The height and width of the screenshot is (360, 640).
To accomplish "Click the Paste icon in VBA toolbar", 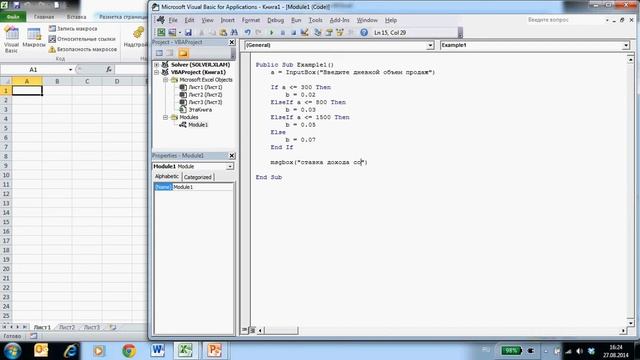I will click(223, 32).
